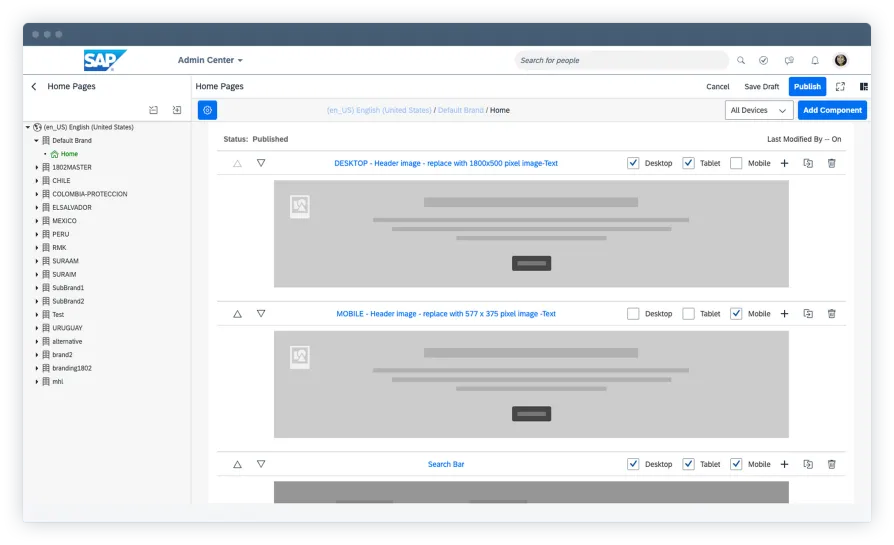Click the blue settings gear icon

click(x=207, y=111)
